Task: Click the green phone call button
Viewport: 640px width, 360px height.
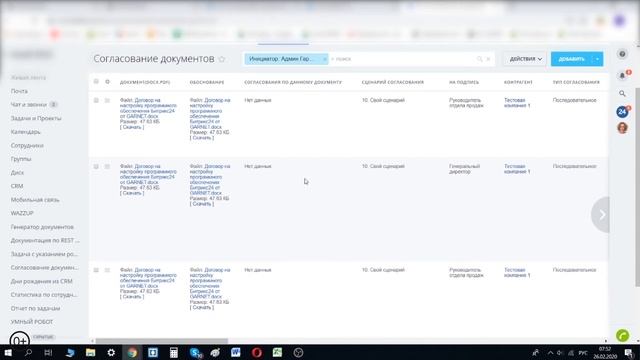Action: (x=622, y=336)
